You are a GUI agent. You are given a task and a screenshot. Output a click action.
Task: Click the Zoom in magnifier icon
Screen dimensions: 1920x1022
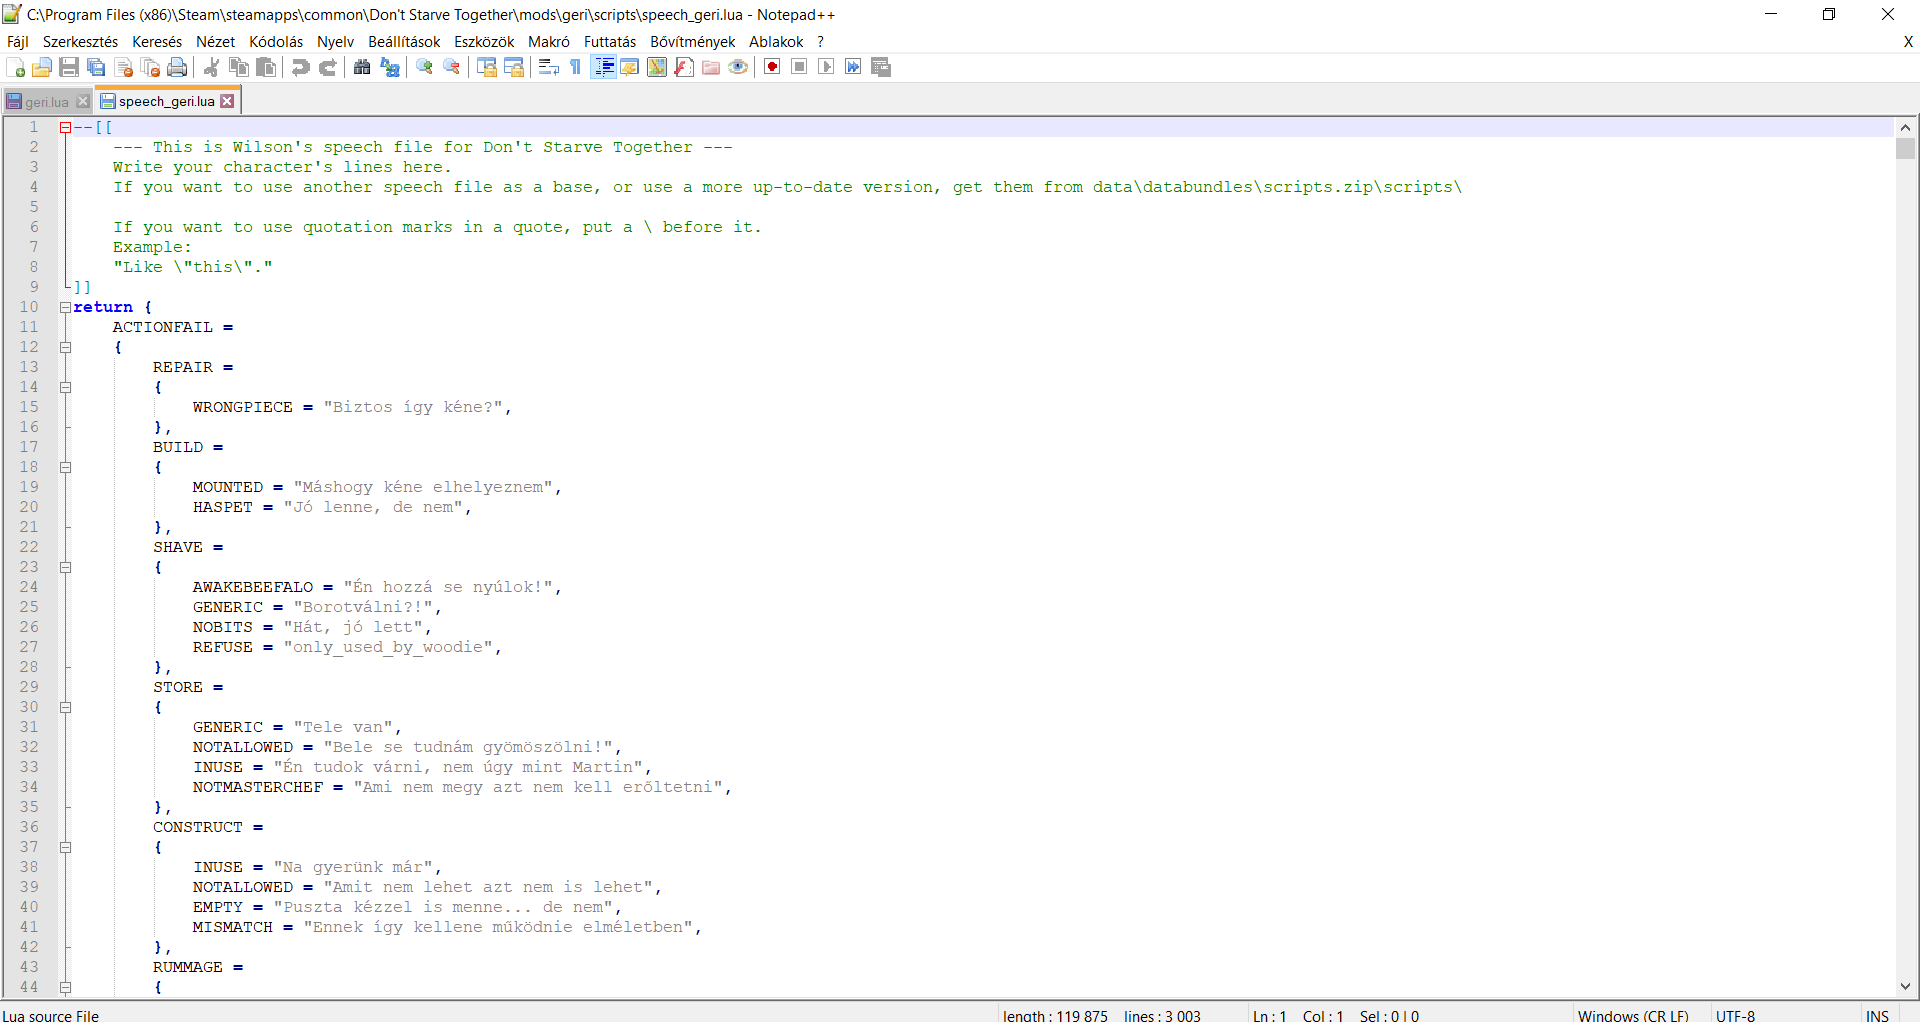(x=425, y=67)
